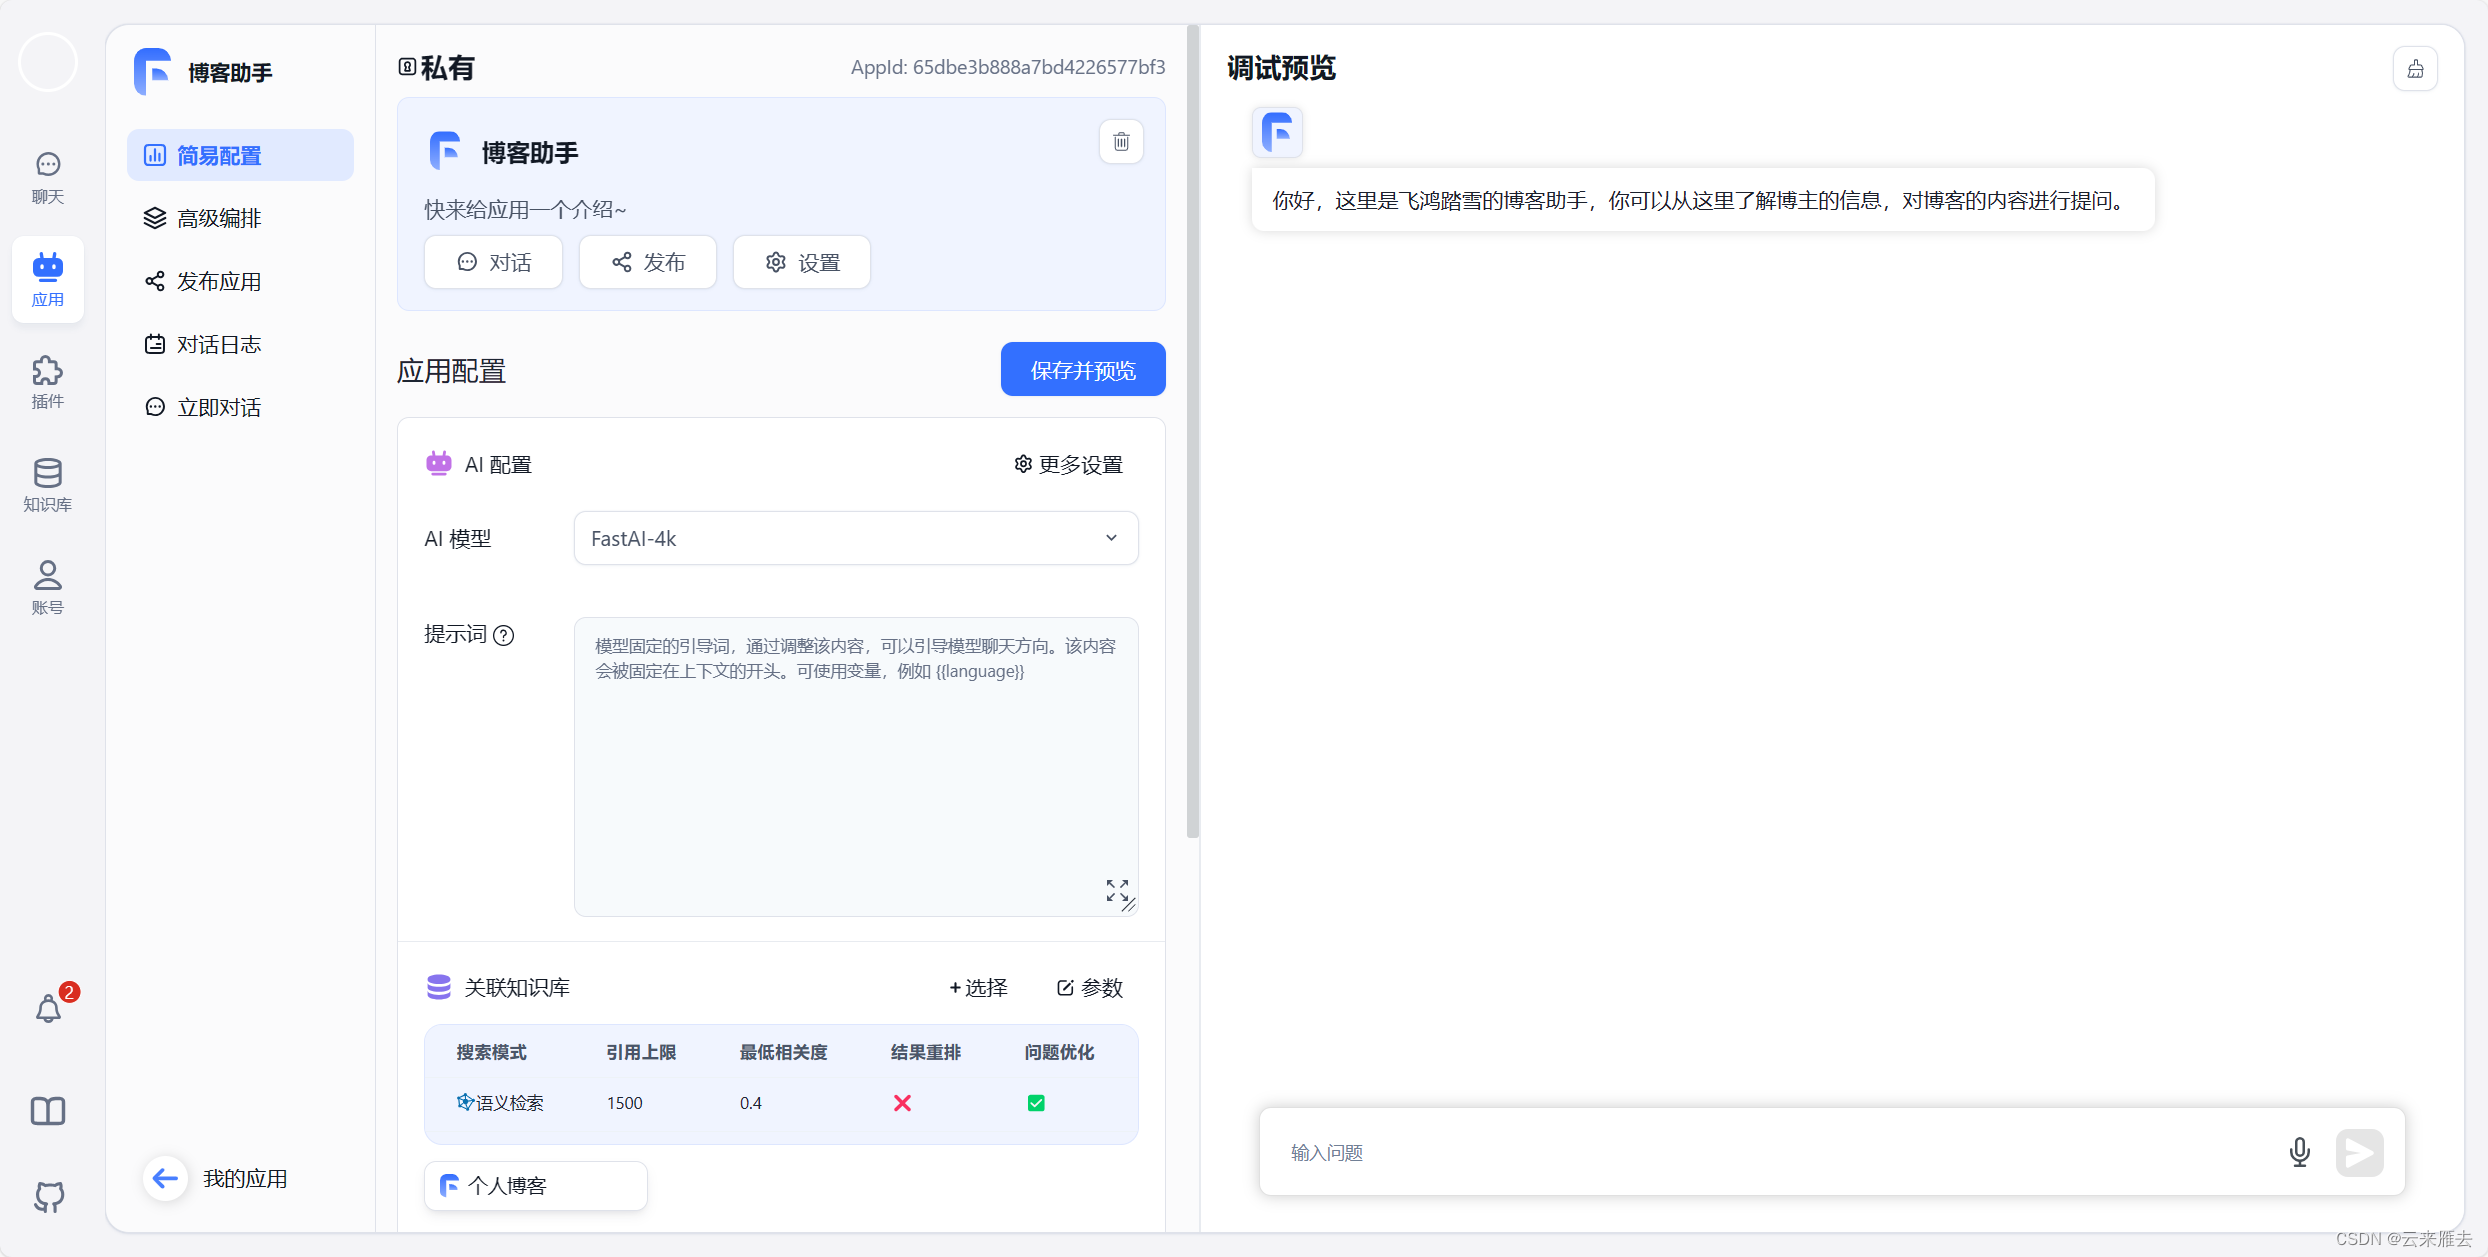This screenshot has height=1257, width=2488.
Task: Click the share icon beside 调试预览
Action: coord(2416,68)
